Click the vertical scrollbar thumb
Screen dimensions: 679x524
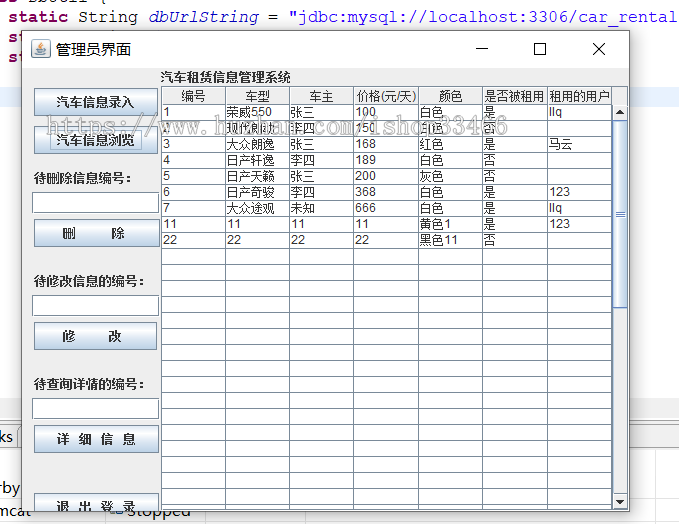coord(620,214)
